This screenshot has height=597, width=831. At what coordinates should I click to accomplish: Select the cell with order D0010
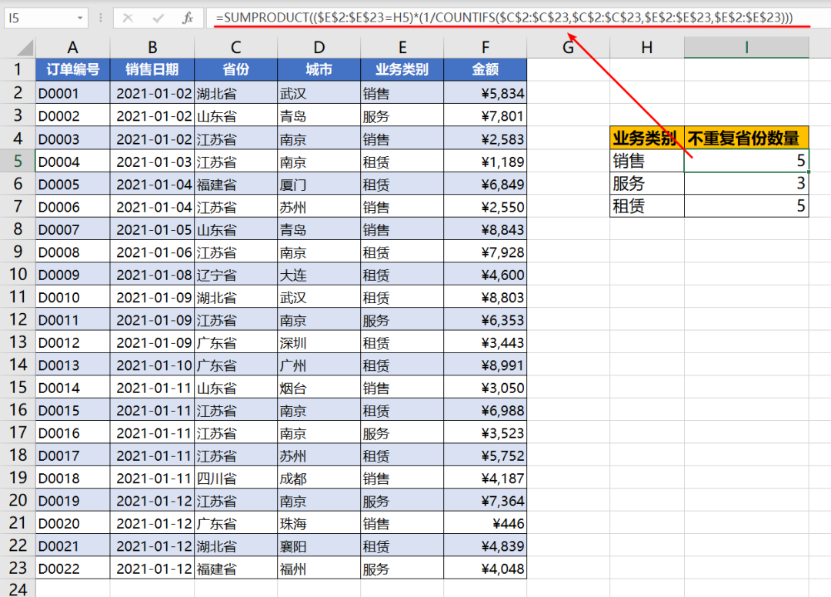tap(73, 297)
